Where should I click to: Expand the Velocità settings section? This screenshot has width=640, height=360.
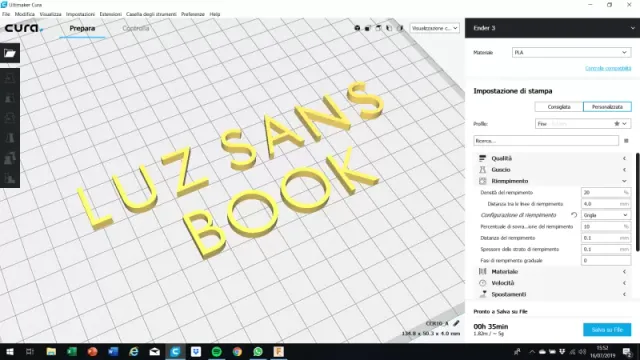tap(553, 283)
